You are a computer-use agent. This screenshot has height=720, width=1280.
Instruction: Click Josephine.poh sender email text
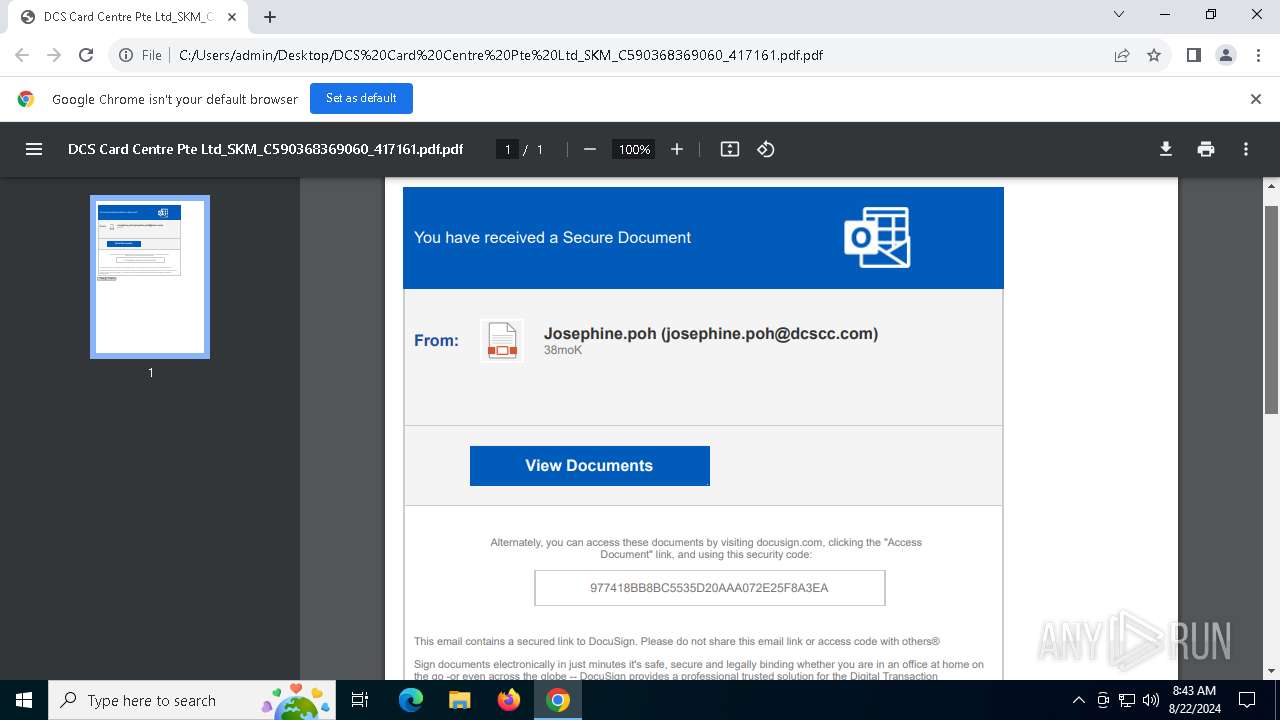pos(711,334)
